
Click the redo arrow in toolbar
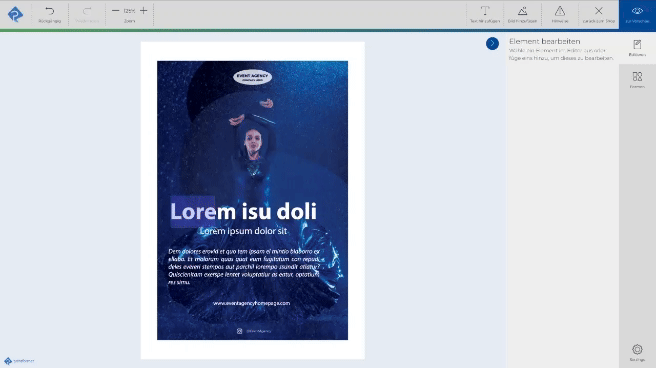tap(87, 14)
